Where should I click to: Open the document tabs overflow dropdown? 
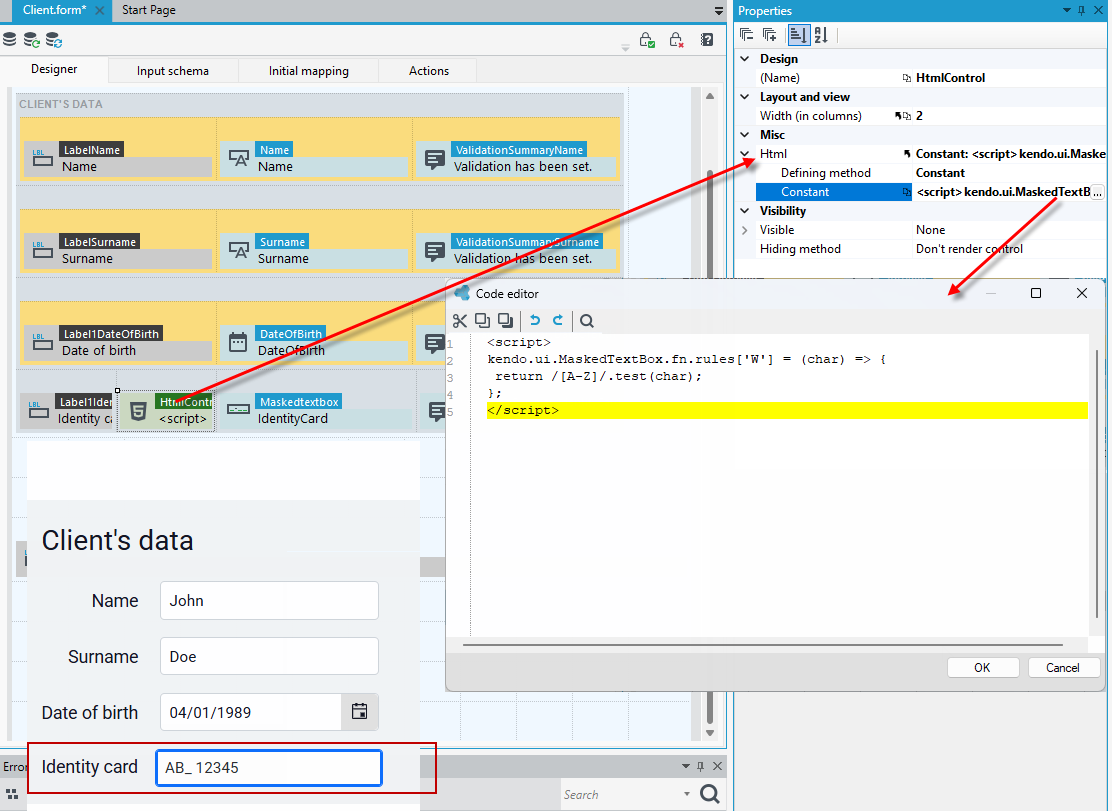(x=718, y=11)
